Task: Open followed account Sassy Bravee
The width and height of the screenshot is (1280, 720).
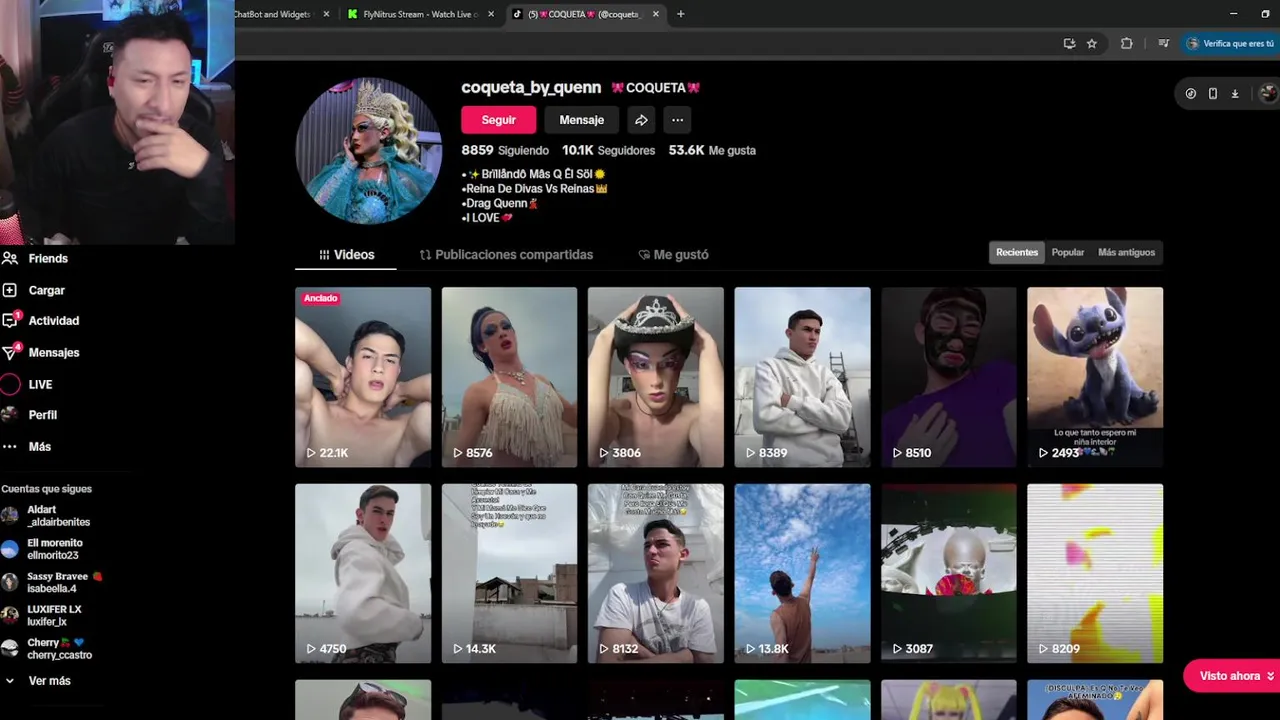Action: pyautogui.click(x=52, y=582)
